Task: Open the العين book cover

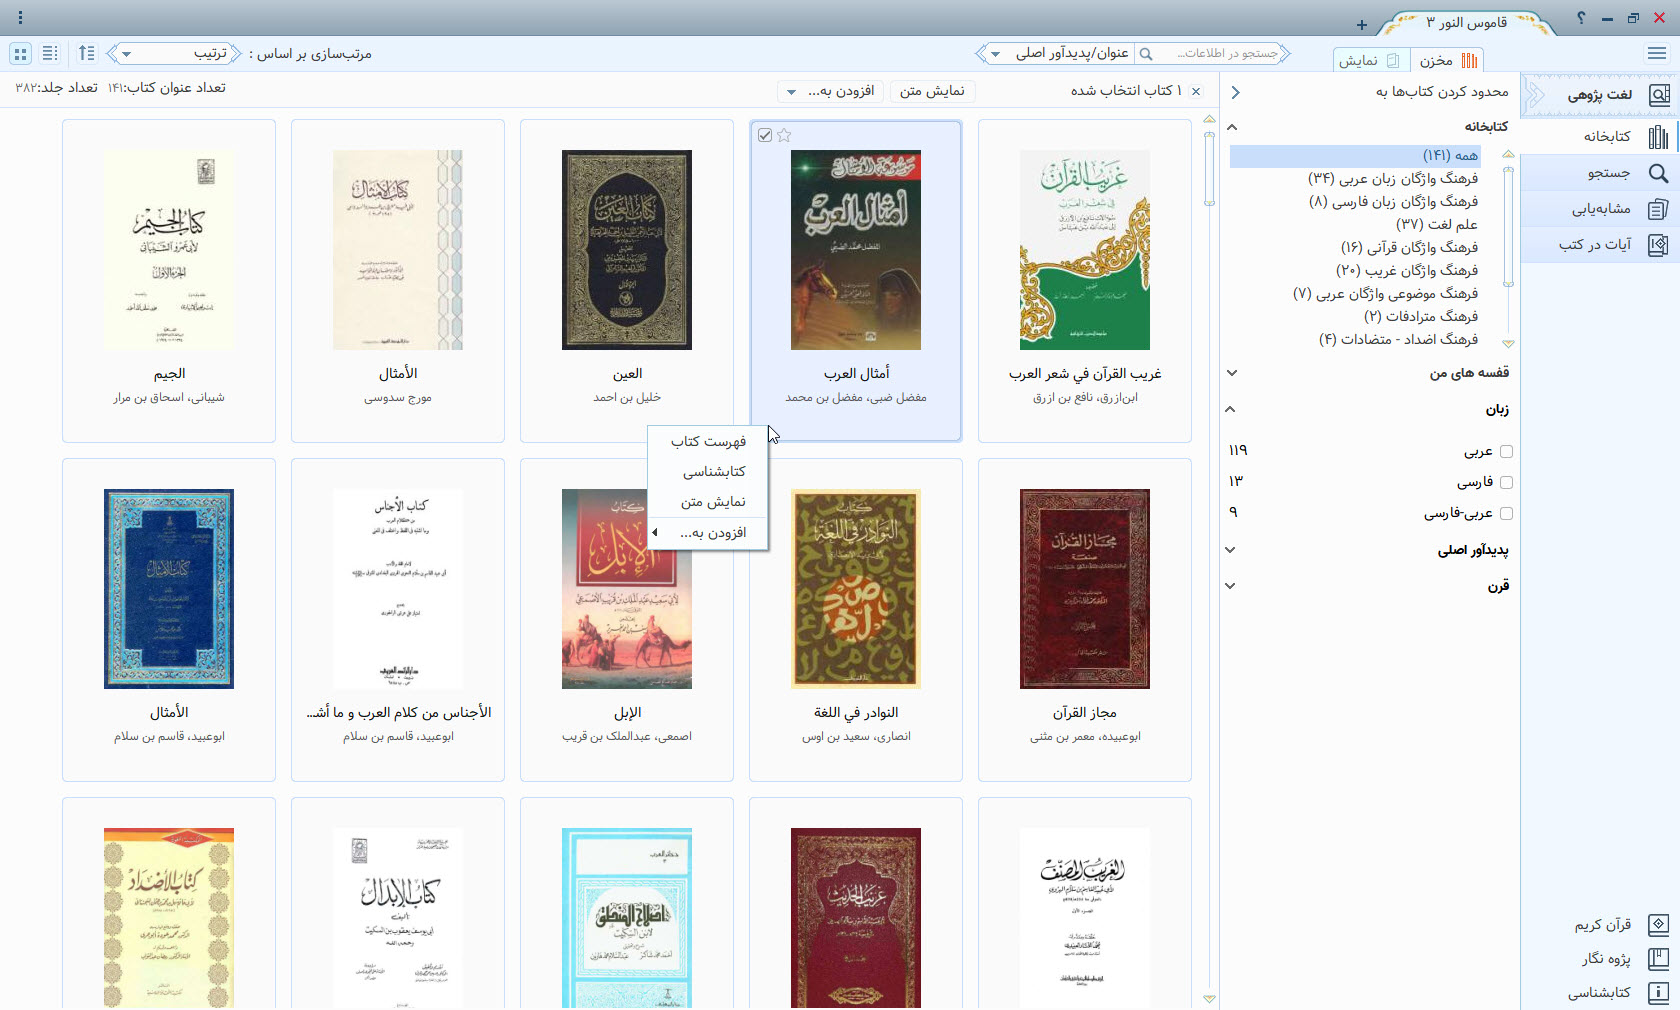Action: click(627, 250)
